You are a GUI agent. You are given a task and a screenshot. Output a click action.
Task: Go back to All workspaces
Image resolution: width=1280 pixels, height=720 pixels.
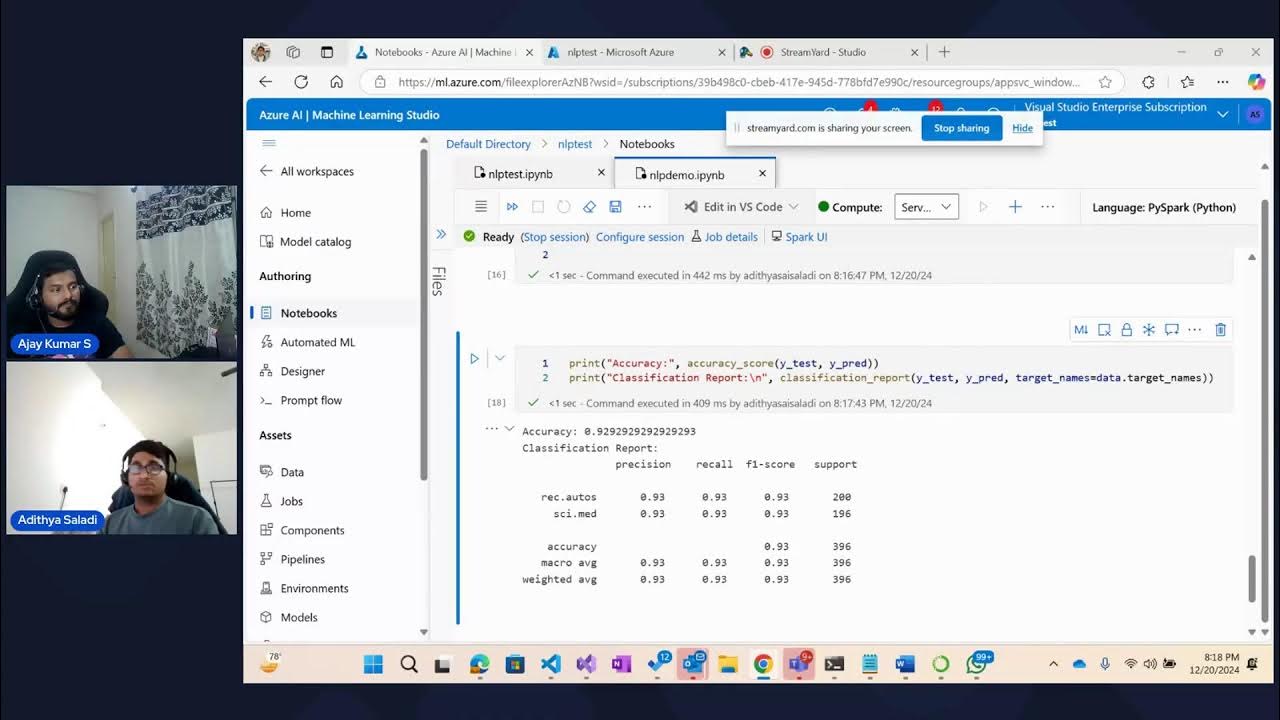coord(307,171)
